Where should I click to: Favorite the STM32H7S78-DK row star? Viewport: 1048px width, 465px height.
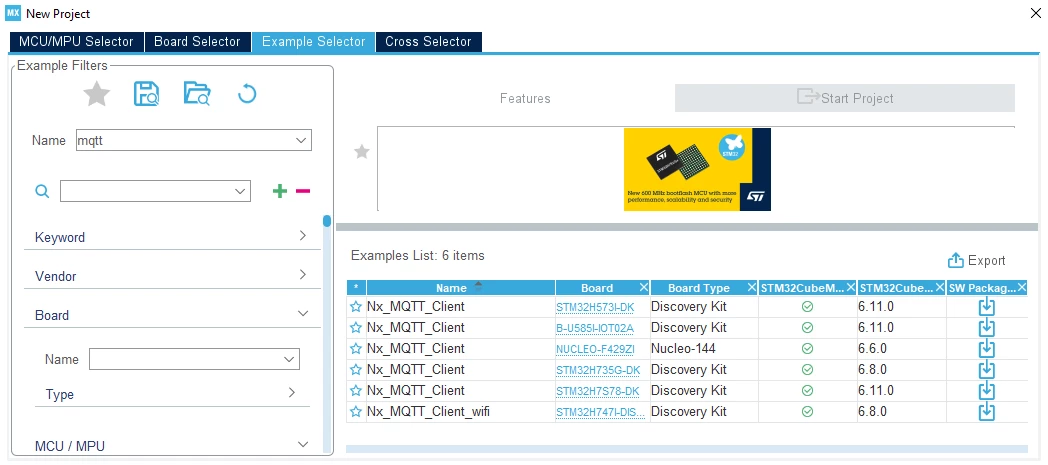[356, 390]
